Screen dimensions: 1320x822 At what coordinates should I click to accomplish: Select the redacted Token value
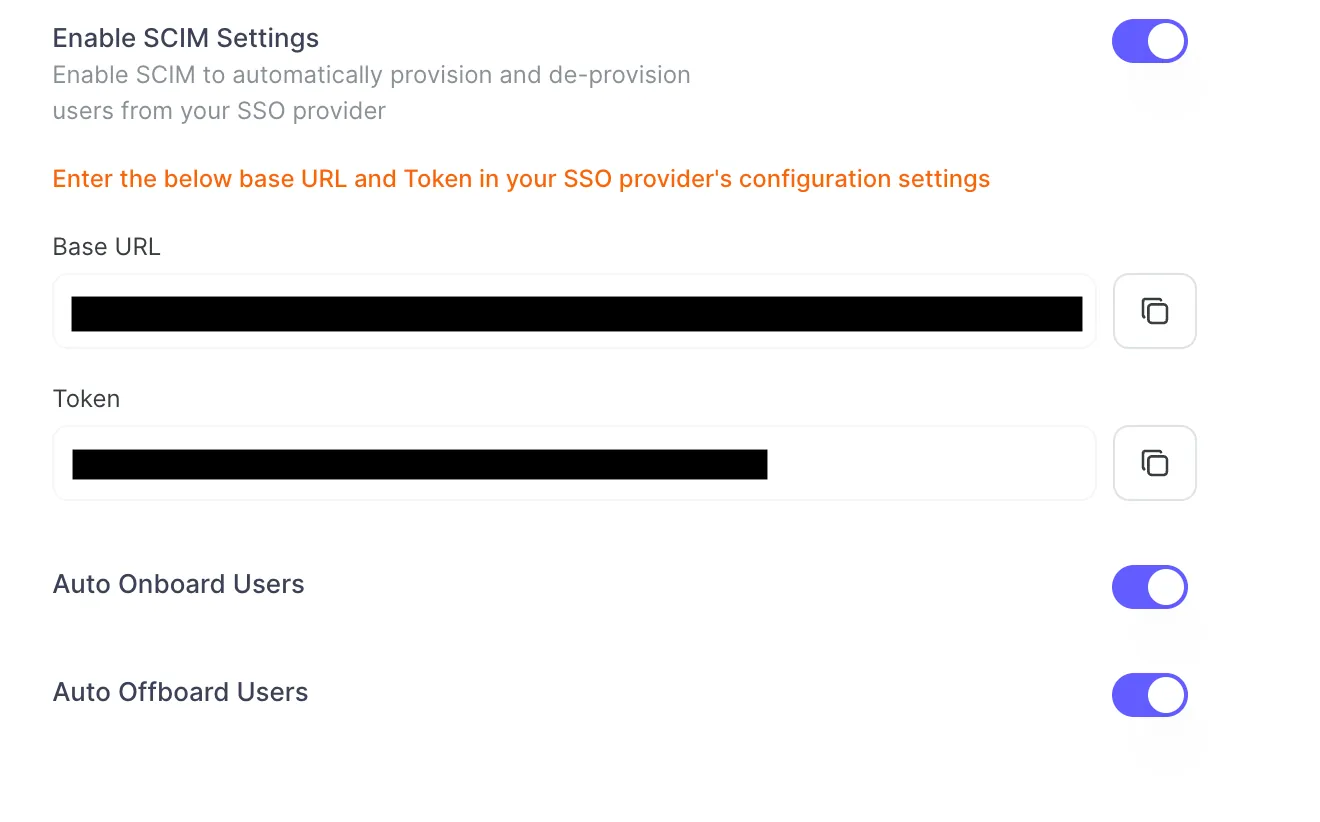click(x=418, y=463)
